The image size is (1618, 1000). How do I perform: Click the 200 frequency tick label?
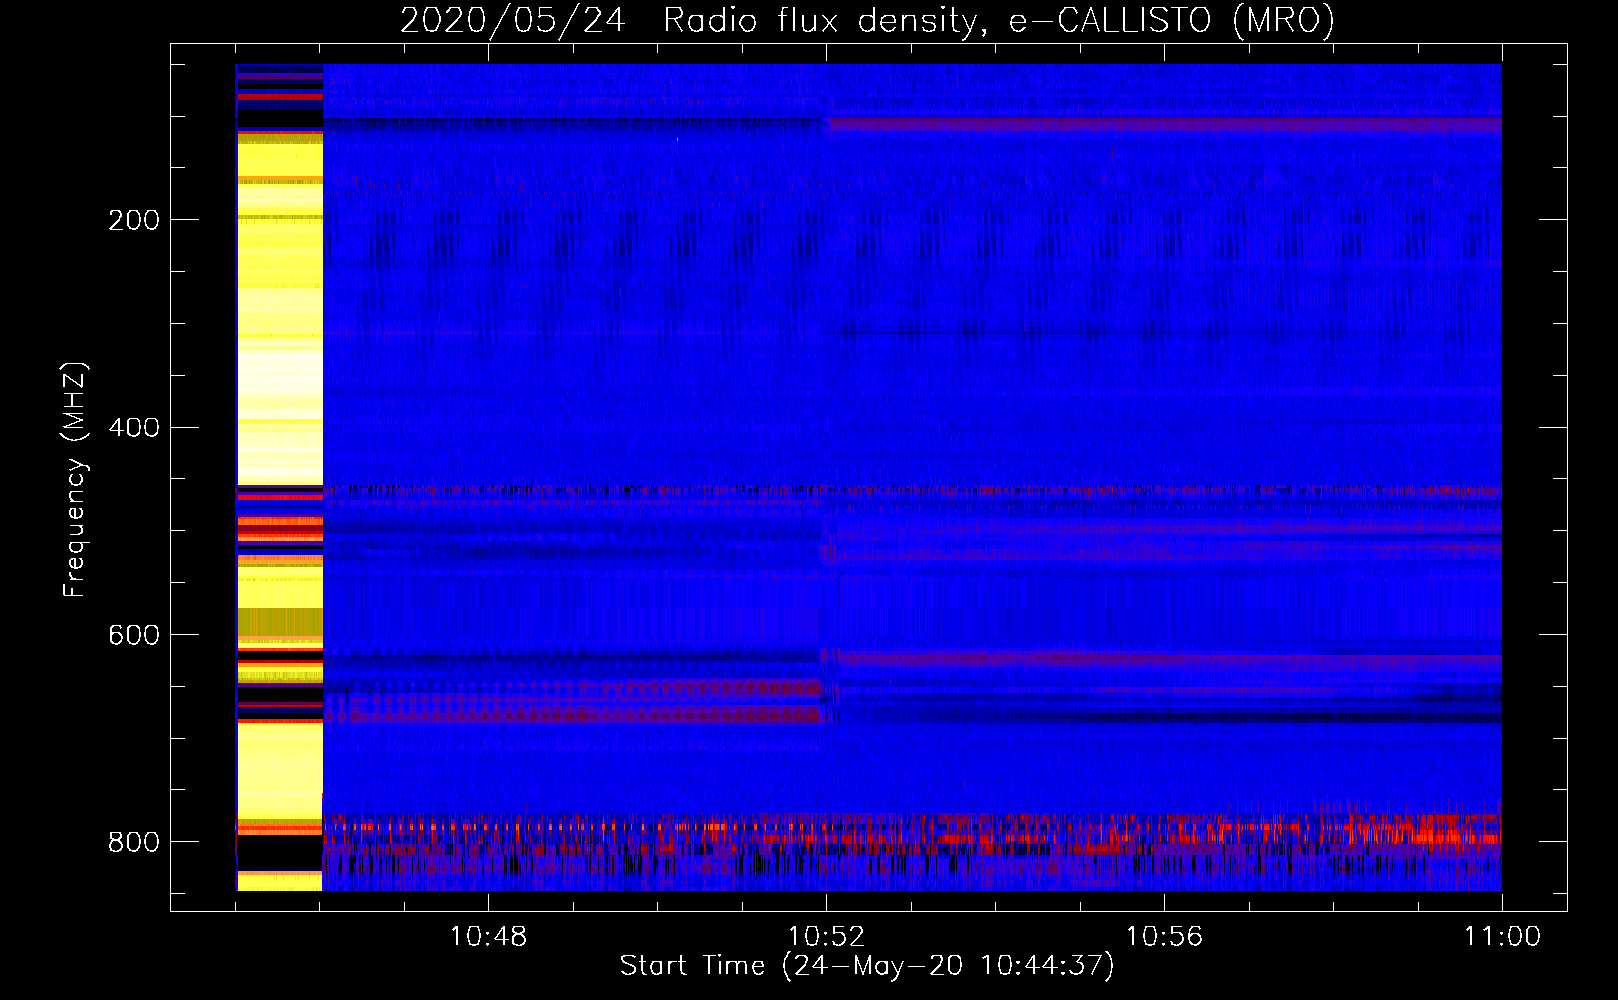(x=134, y=220)
